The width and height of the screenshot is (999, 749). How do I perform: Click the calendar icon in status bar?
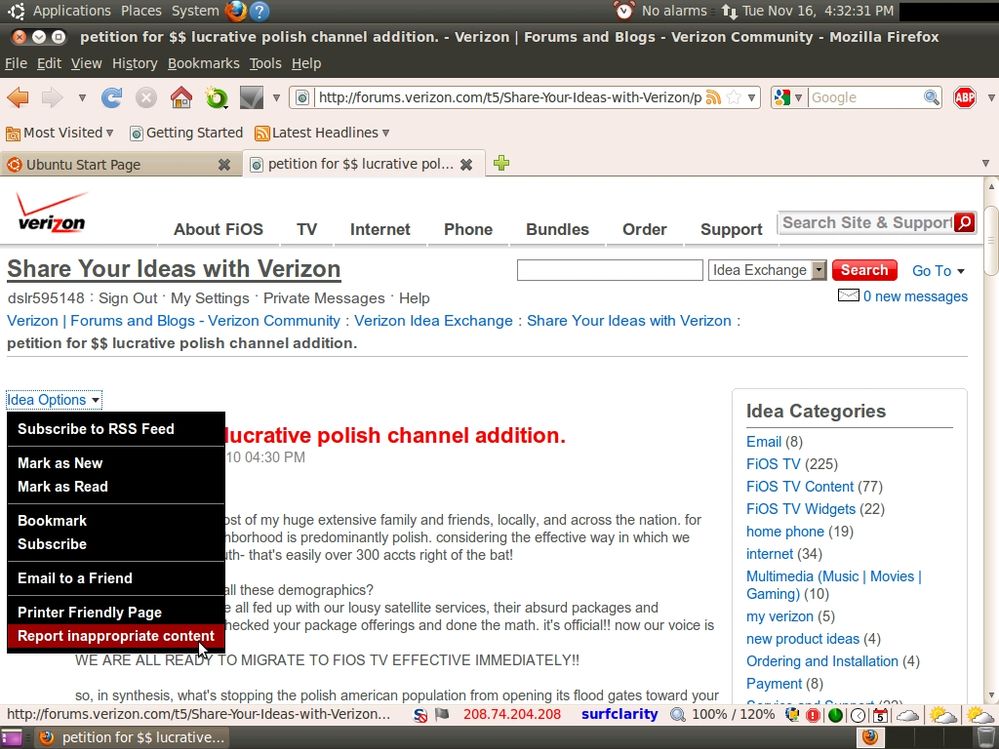pyautogui.click(x=880, y=715)
